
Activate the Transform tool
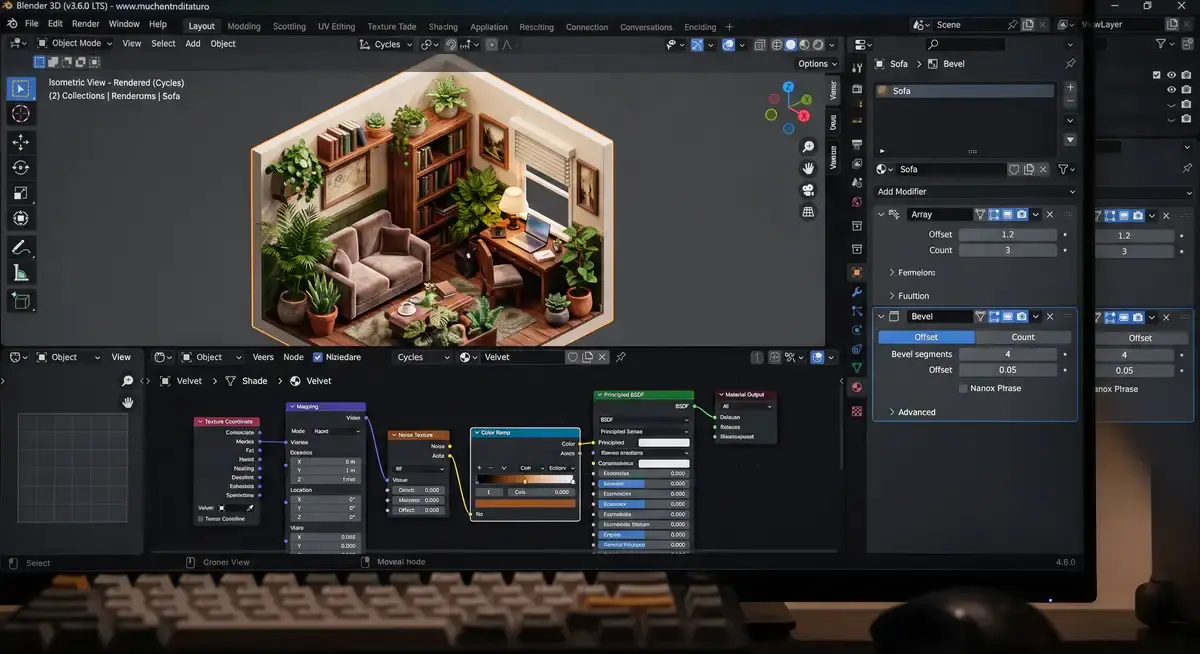pyautogui.click(x=21, y=218)
